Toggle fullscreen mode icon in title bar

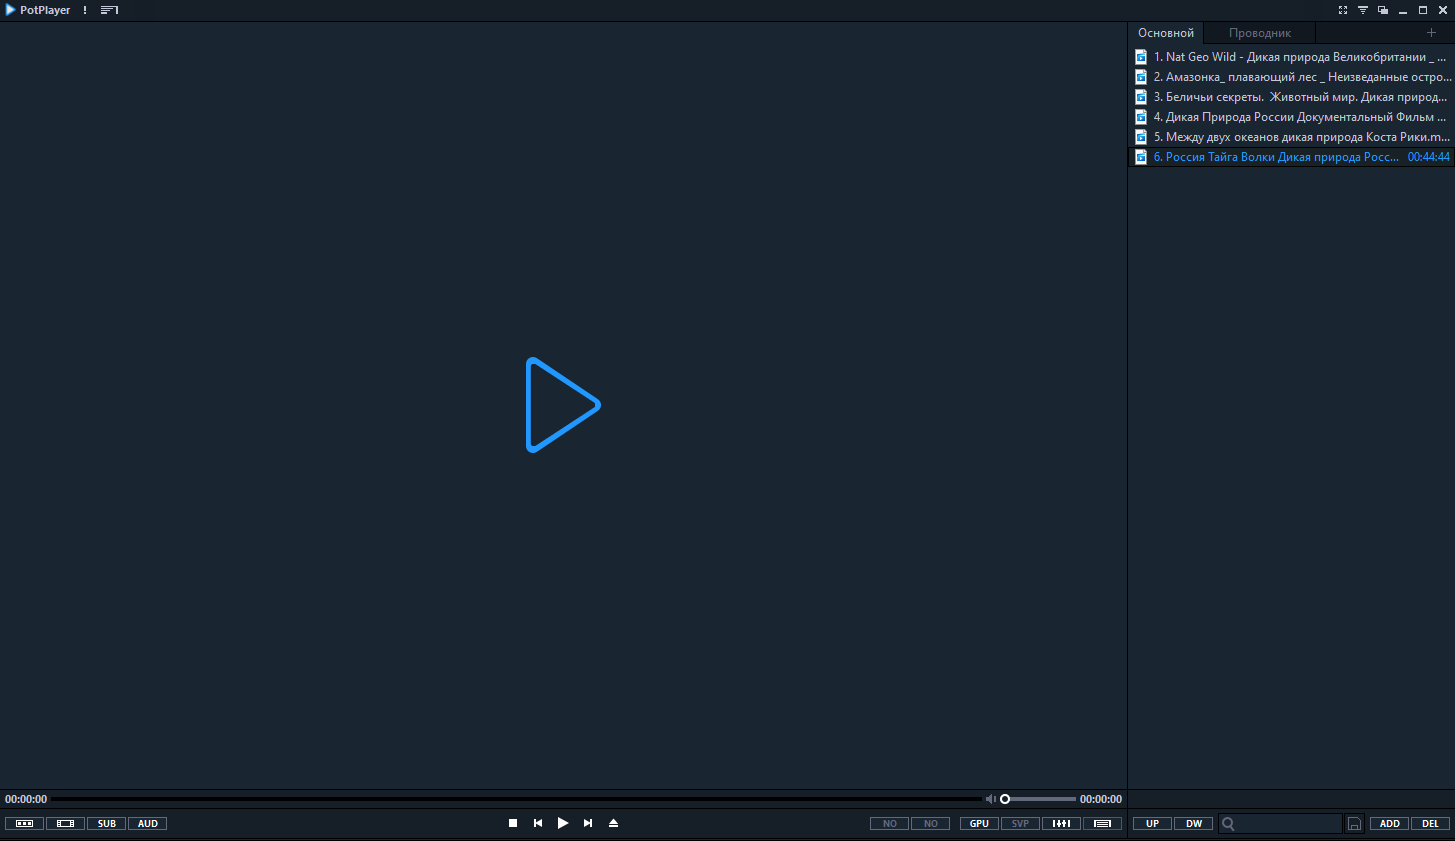point(1343,10)
